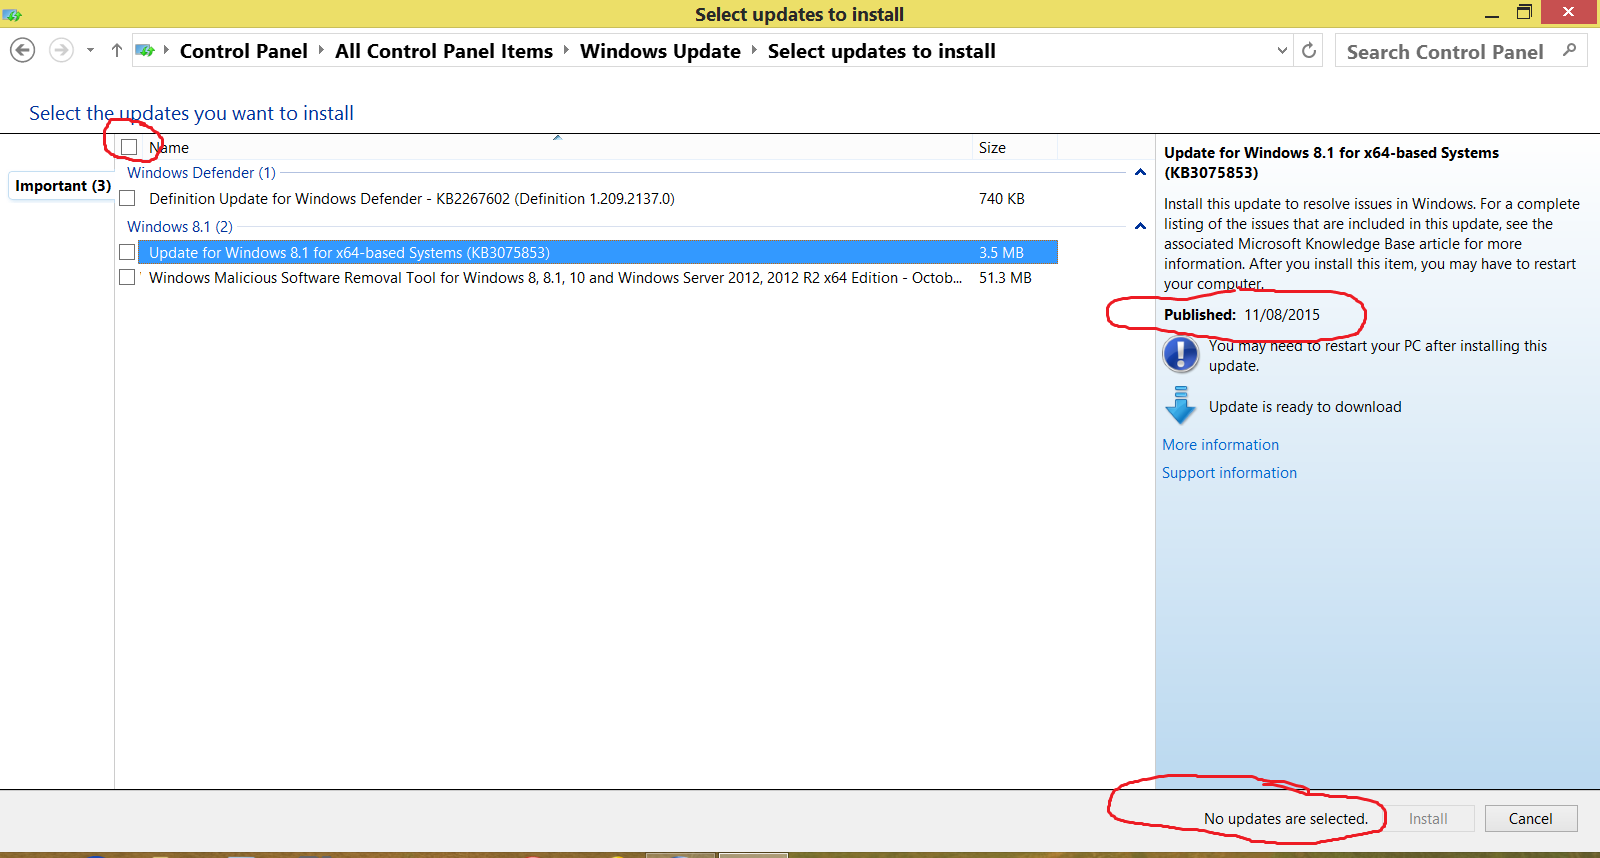Viewport: 1600px width, 858px height.
Task: Expand the breadcrumb arrow after All Control Panel Items
Action: coord(566,50)
